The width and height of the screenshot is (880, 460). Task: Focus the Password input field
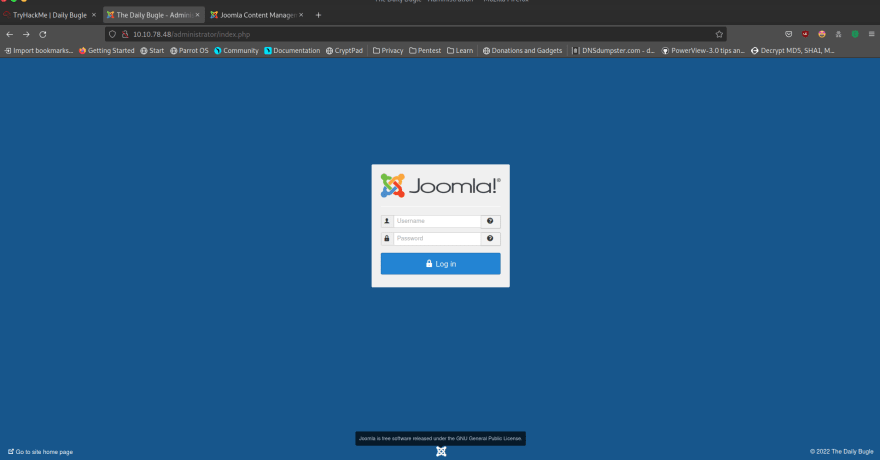tap(437, 238)
